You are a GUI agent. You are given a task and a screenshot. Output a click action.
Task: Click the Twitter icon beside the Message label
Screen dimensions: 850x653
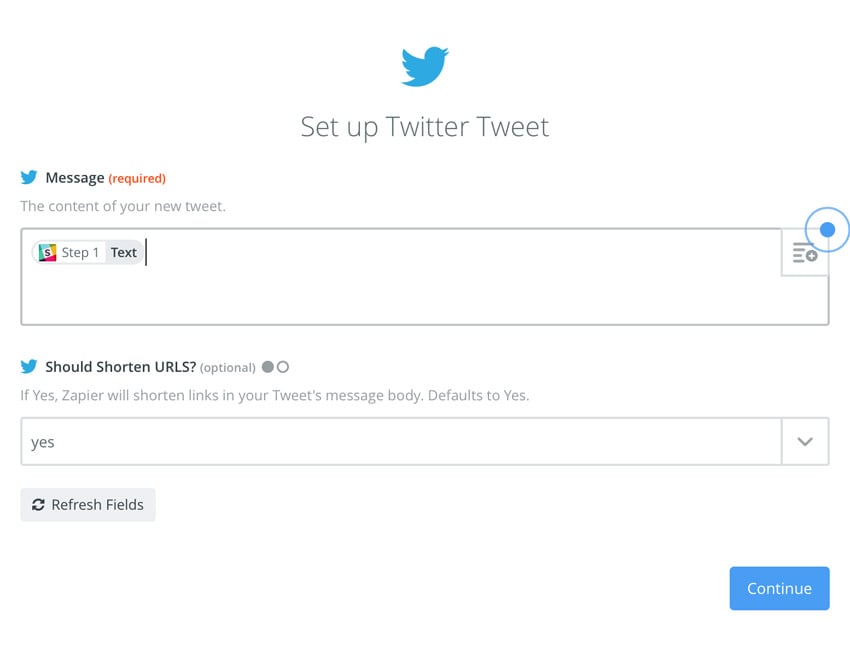(x=28, y=177)
